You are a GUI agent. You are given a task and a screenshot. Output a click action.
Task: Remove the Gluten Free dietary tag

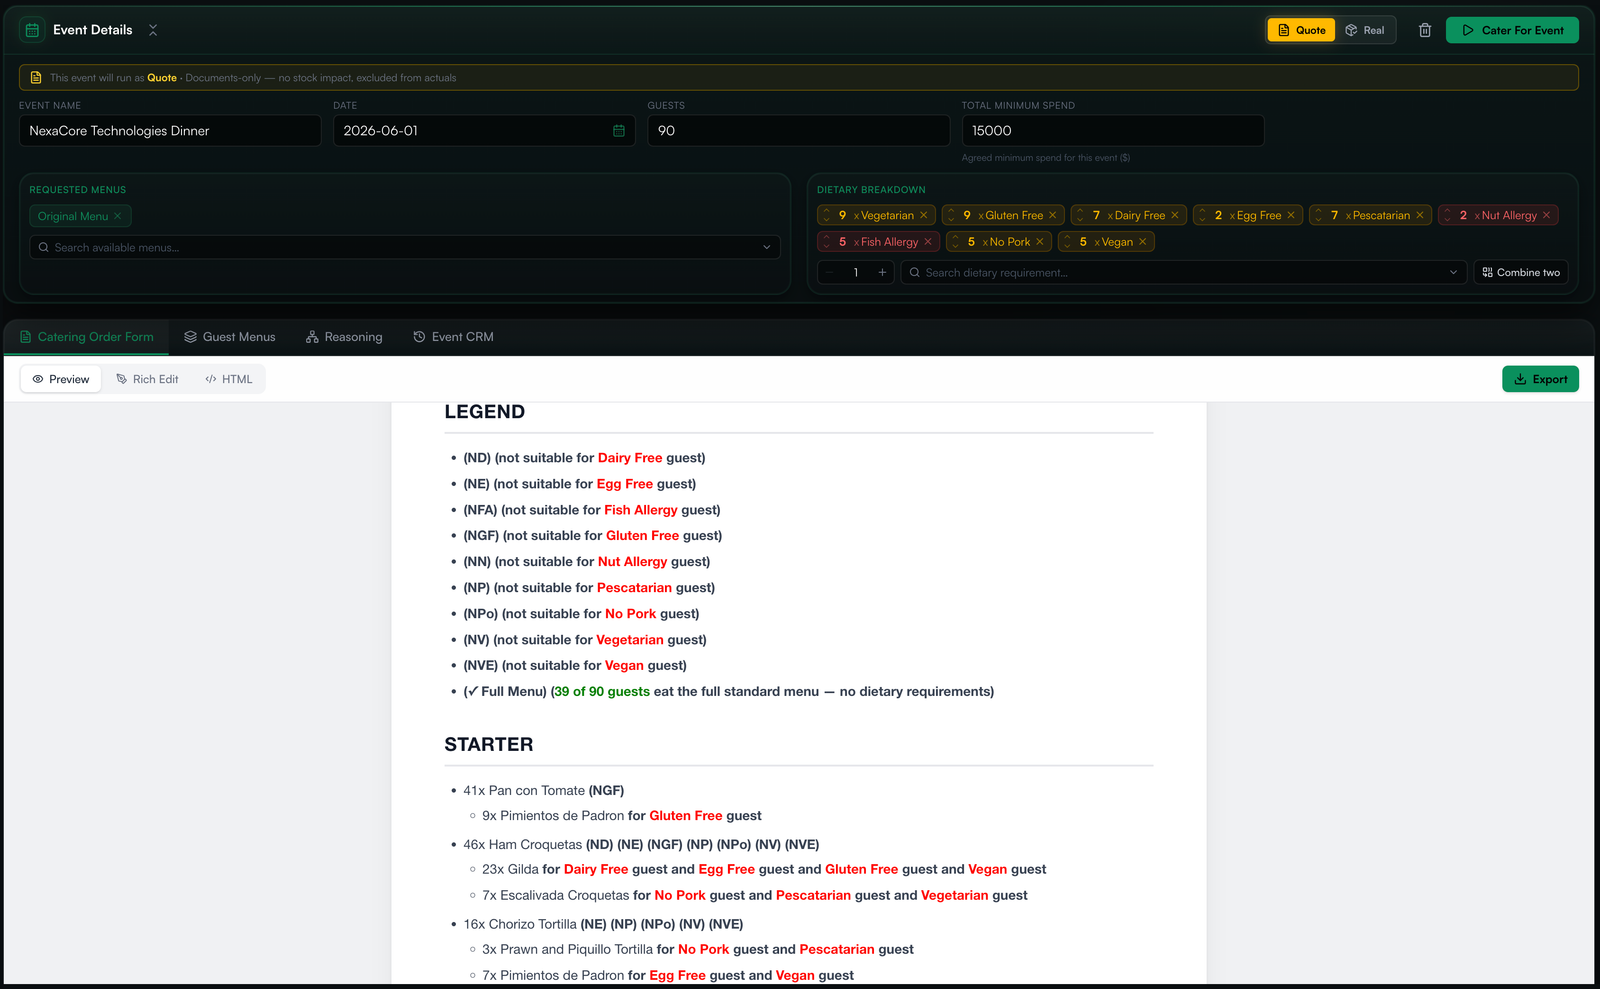(1053, 215)
